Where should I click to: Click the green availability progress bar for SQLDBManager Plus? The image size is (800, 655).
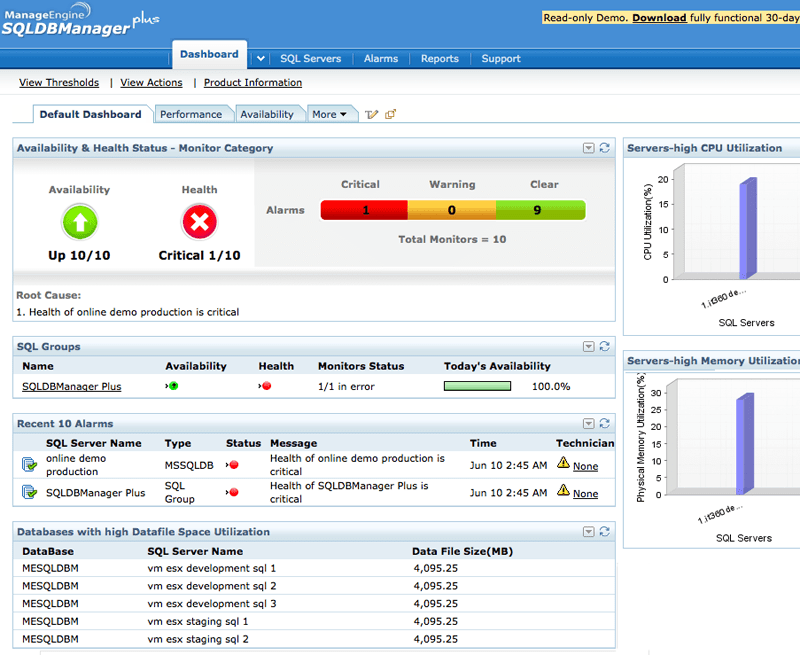pyautogui.click(x=477, y=386)
